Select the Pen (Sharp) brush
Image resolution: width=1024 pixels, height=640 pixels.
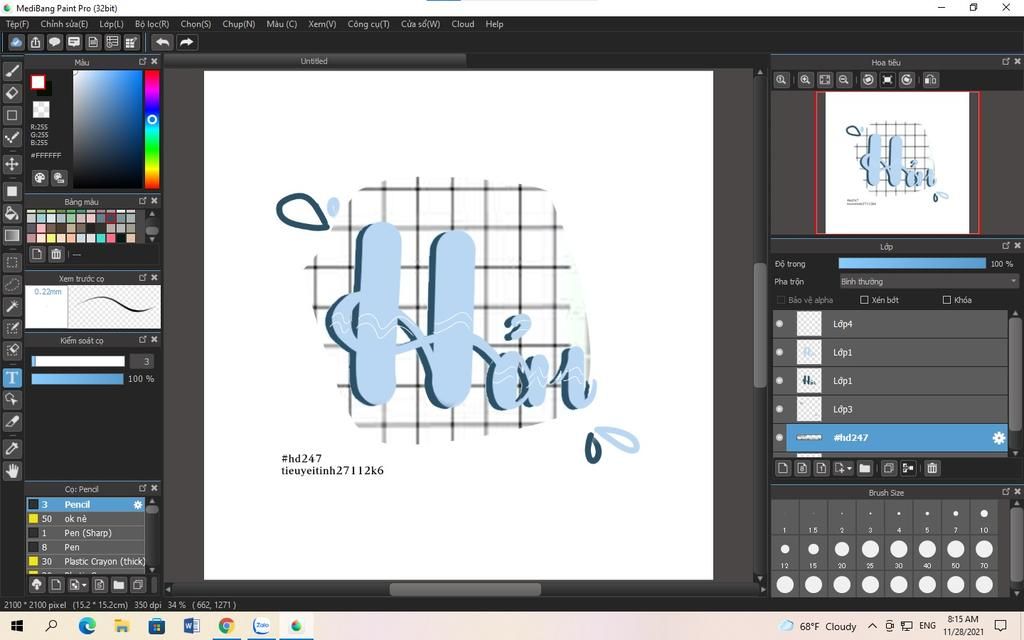click(x=86, y=533)
